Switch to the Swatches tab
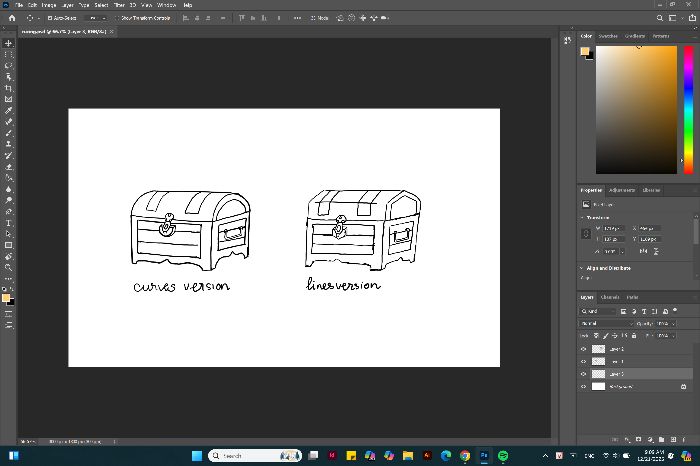700x466 pixels. (x=608, y=36)
